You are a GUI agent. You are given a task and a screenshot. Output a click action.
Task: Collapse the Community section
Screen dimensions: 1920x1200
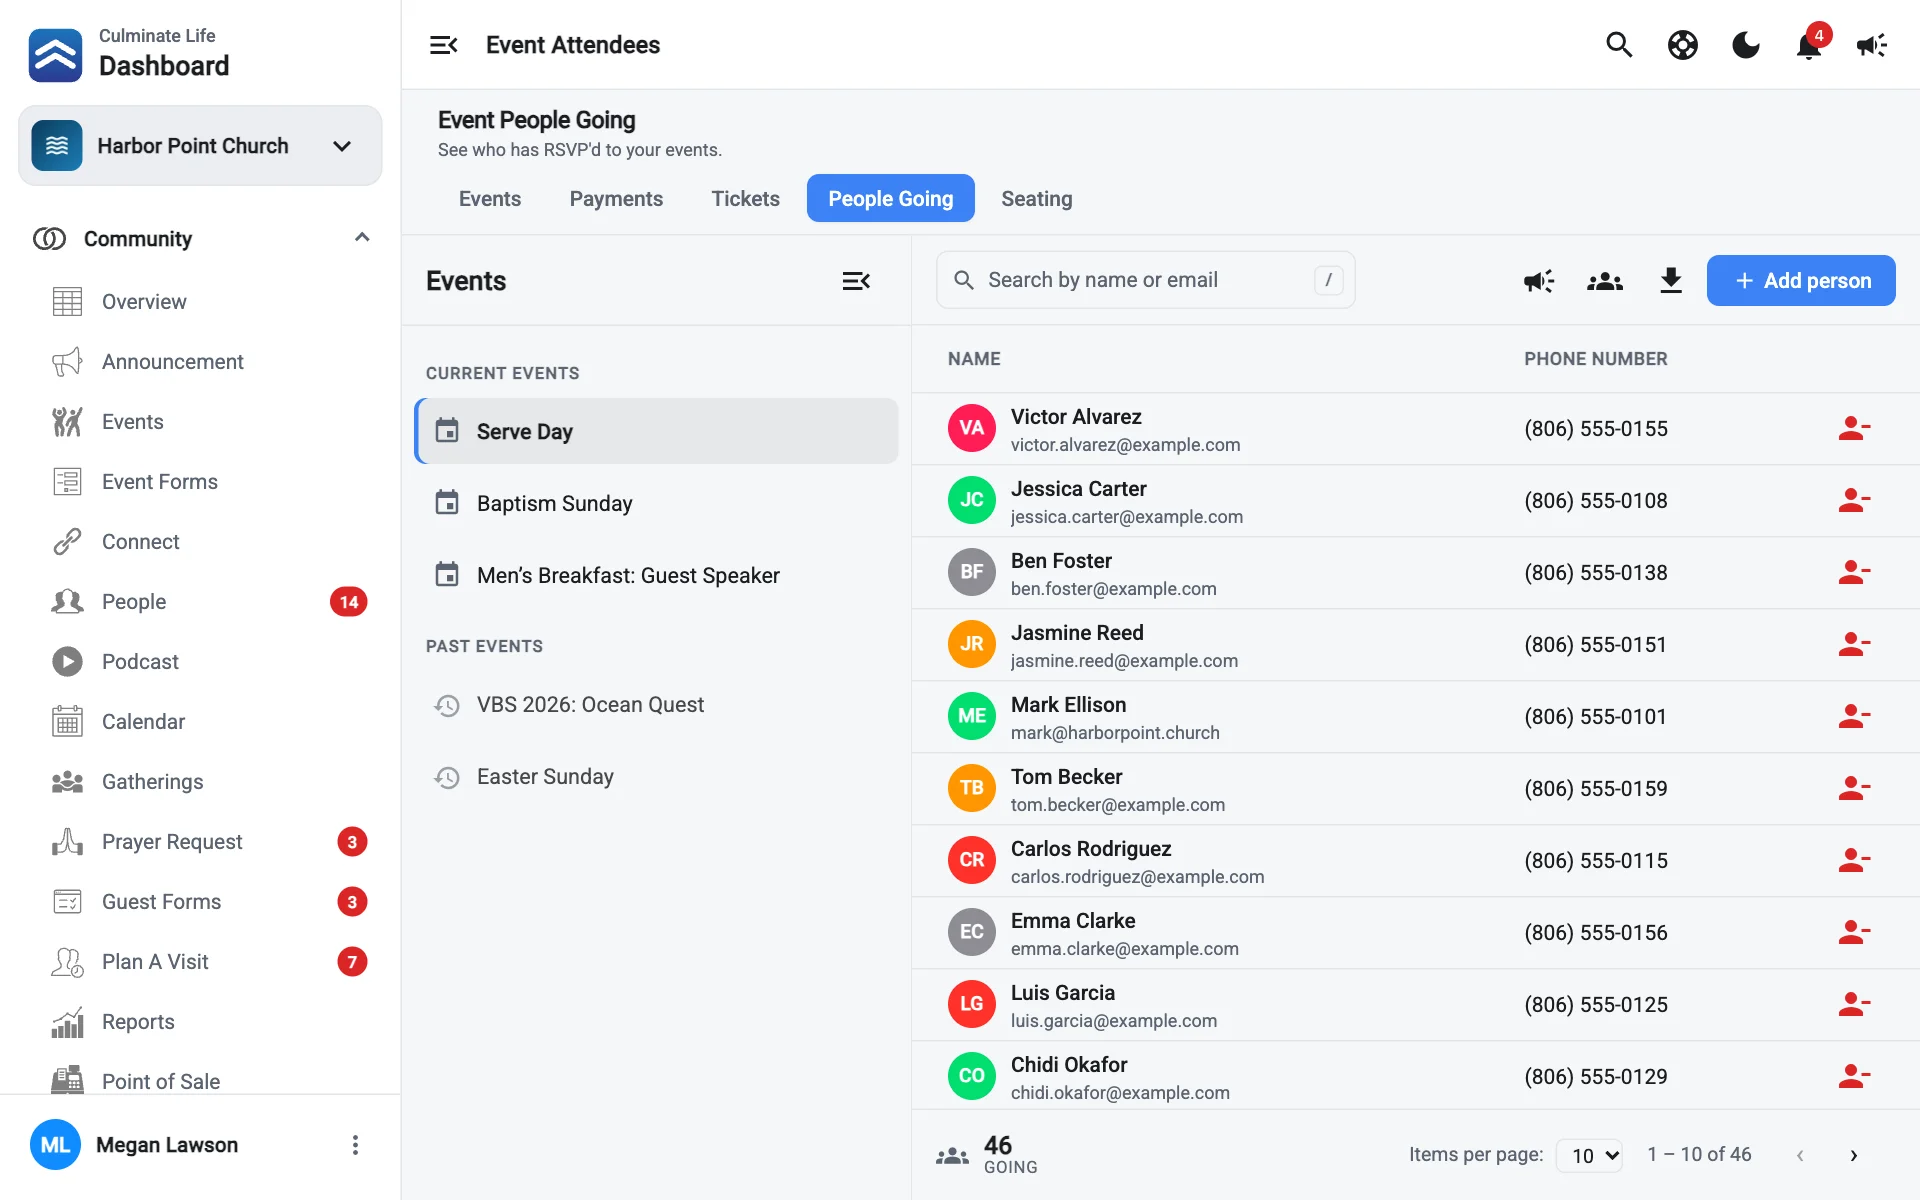point(362,238)
